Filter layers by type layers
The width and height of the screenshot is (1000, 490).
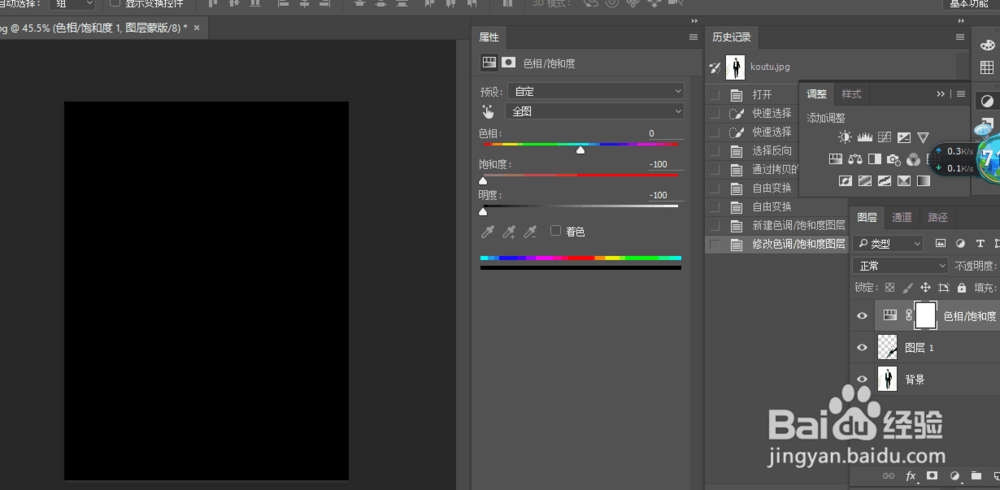980,243
